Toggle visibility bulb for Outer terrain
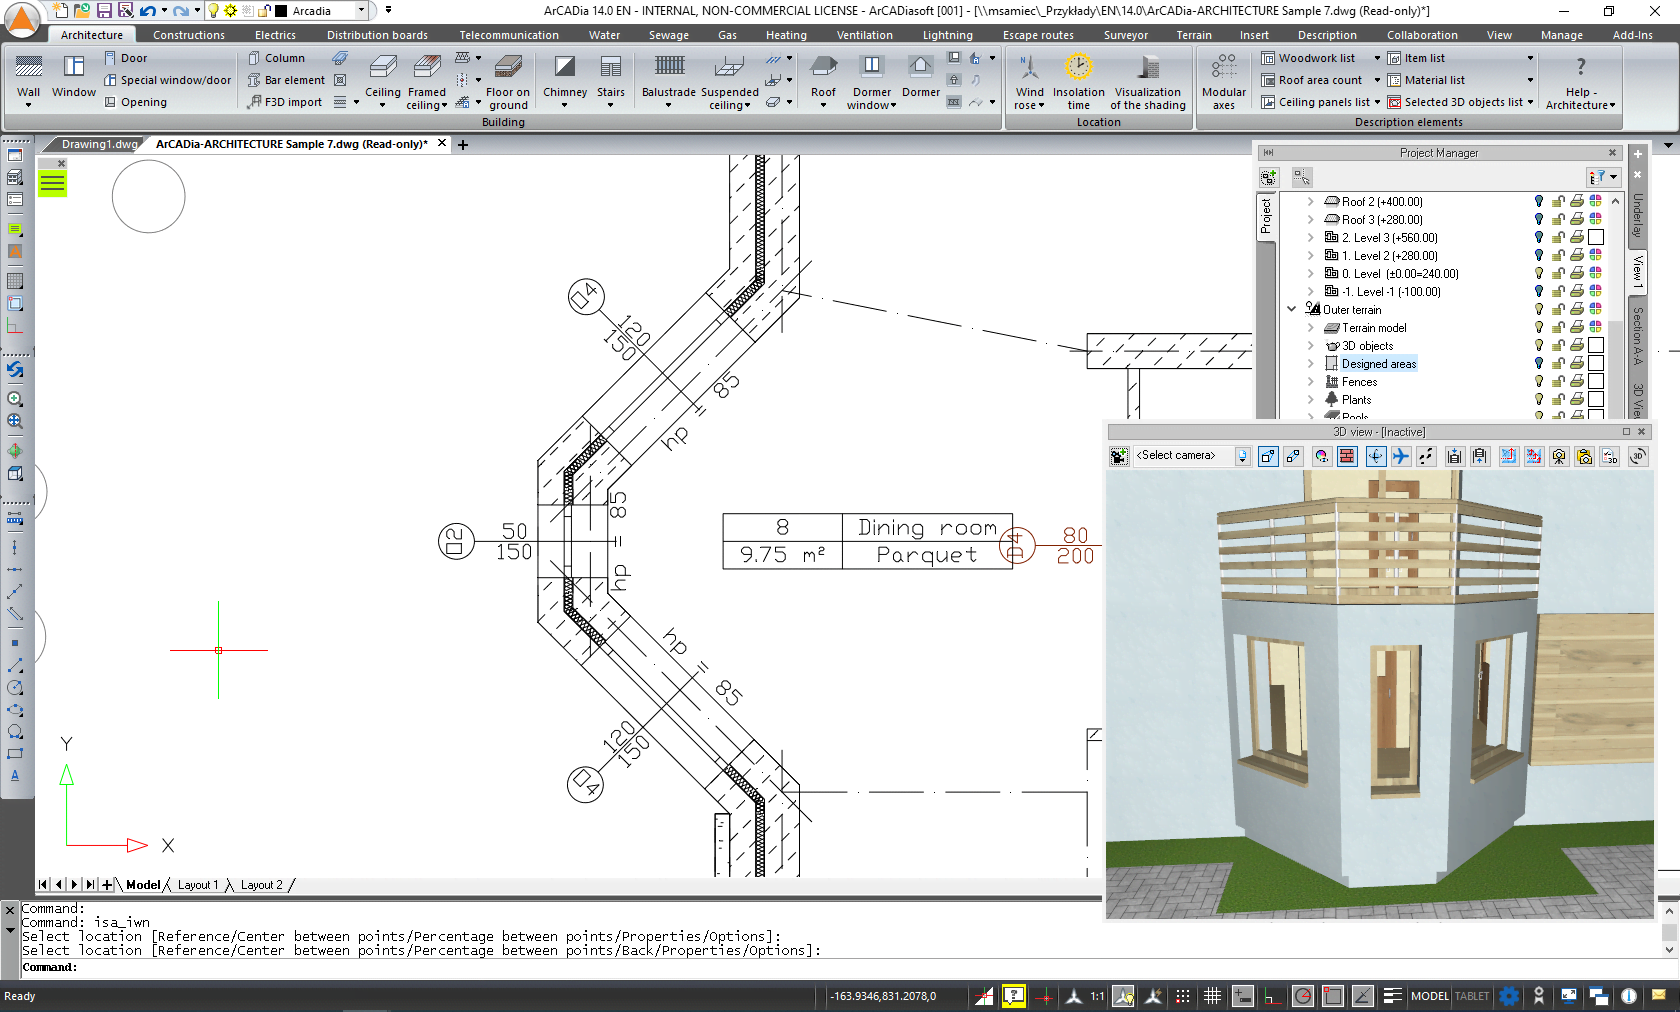1680x1012 pixels. pos(1539,309)
